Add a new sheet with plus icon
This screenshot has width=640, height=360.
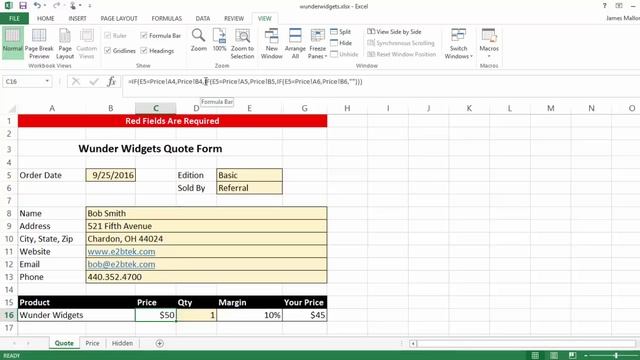coord(160,343)
